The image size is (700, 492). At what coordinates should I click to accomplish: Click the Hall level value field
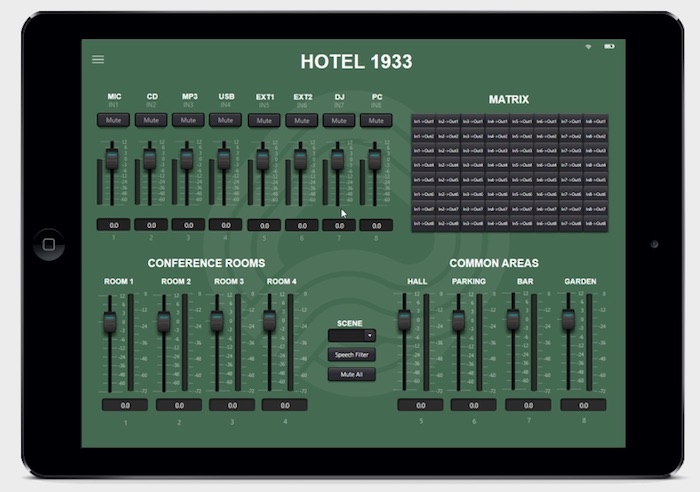coord(420,405)
